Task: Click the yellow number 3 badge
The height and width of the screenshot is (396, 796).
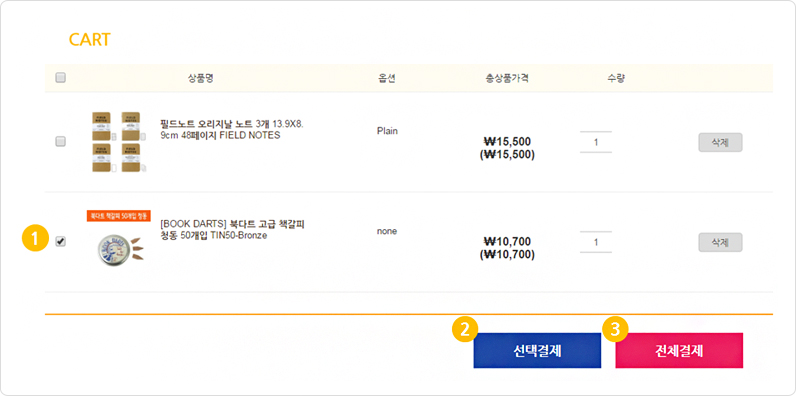Action: (615, 329)
